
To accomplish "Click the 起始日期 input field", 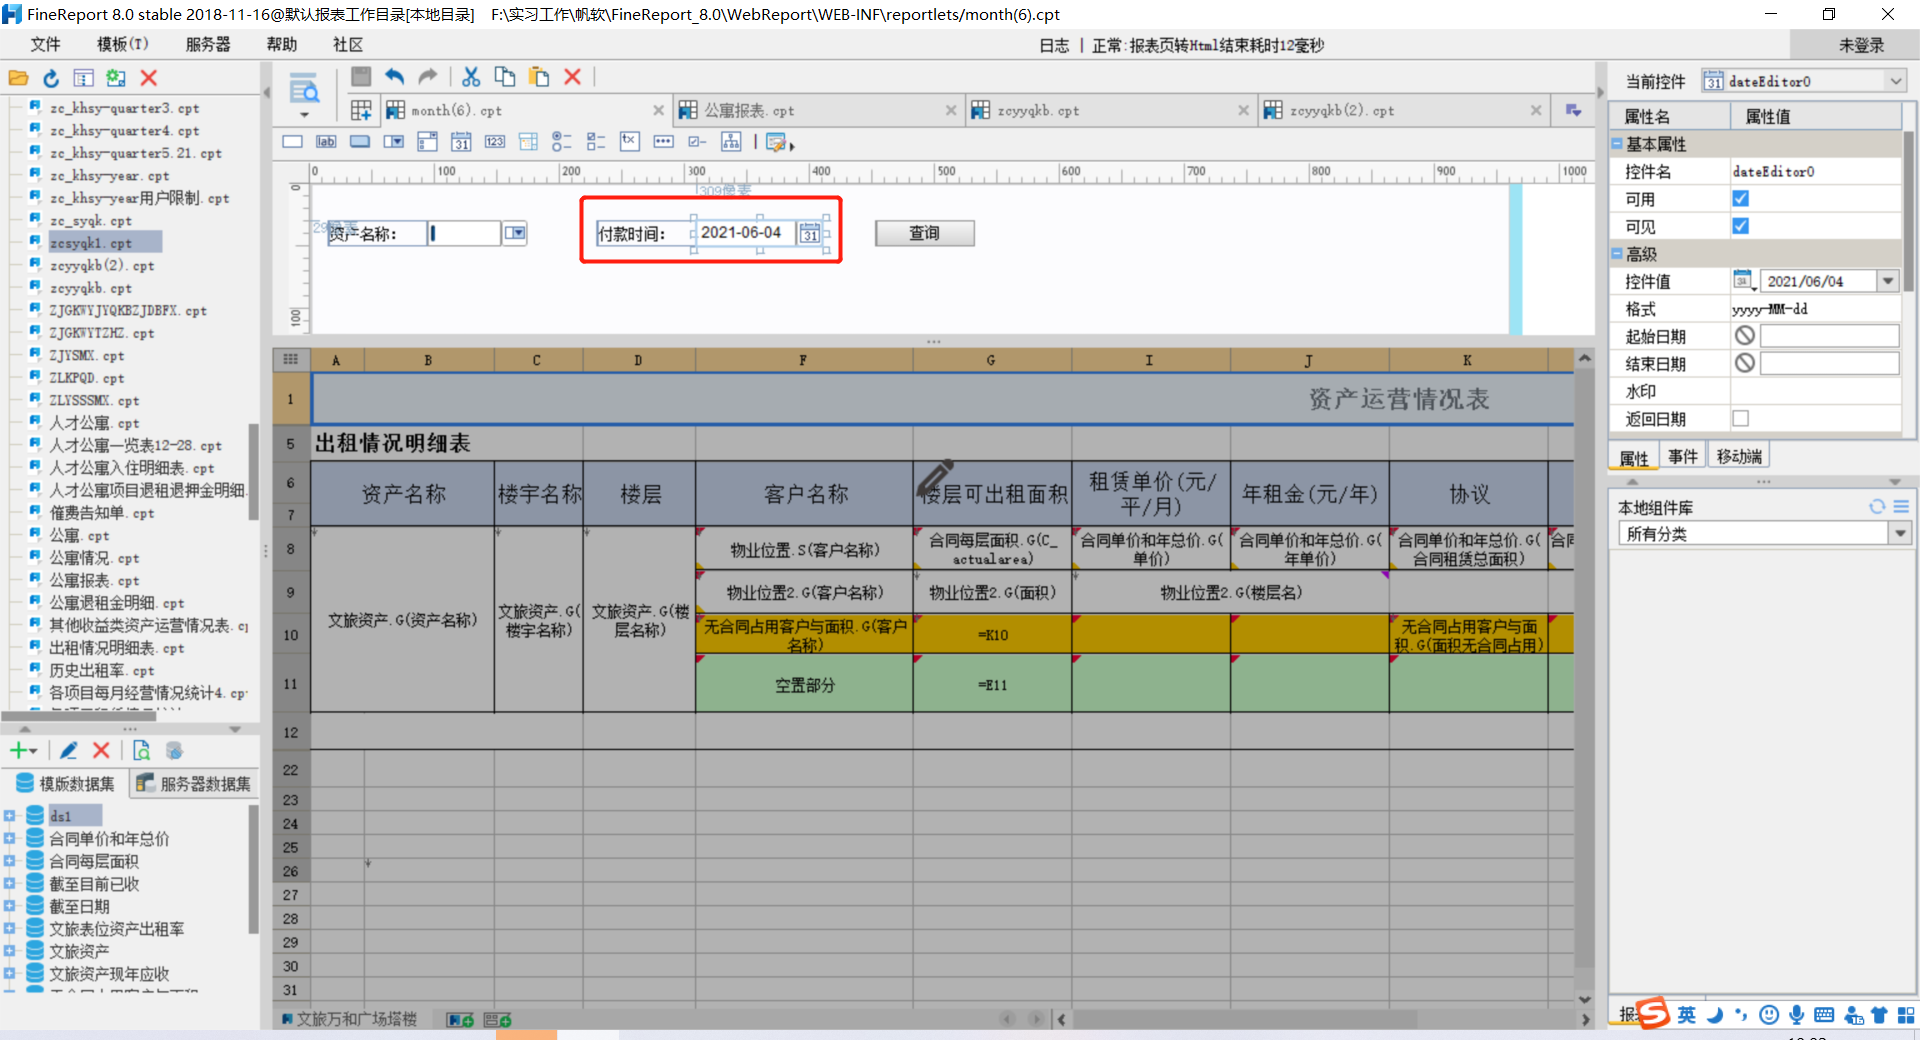I will coord(1829,336).
